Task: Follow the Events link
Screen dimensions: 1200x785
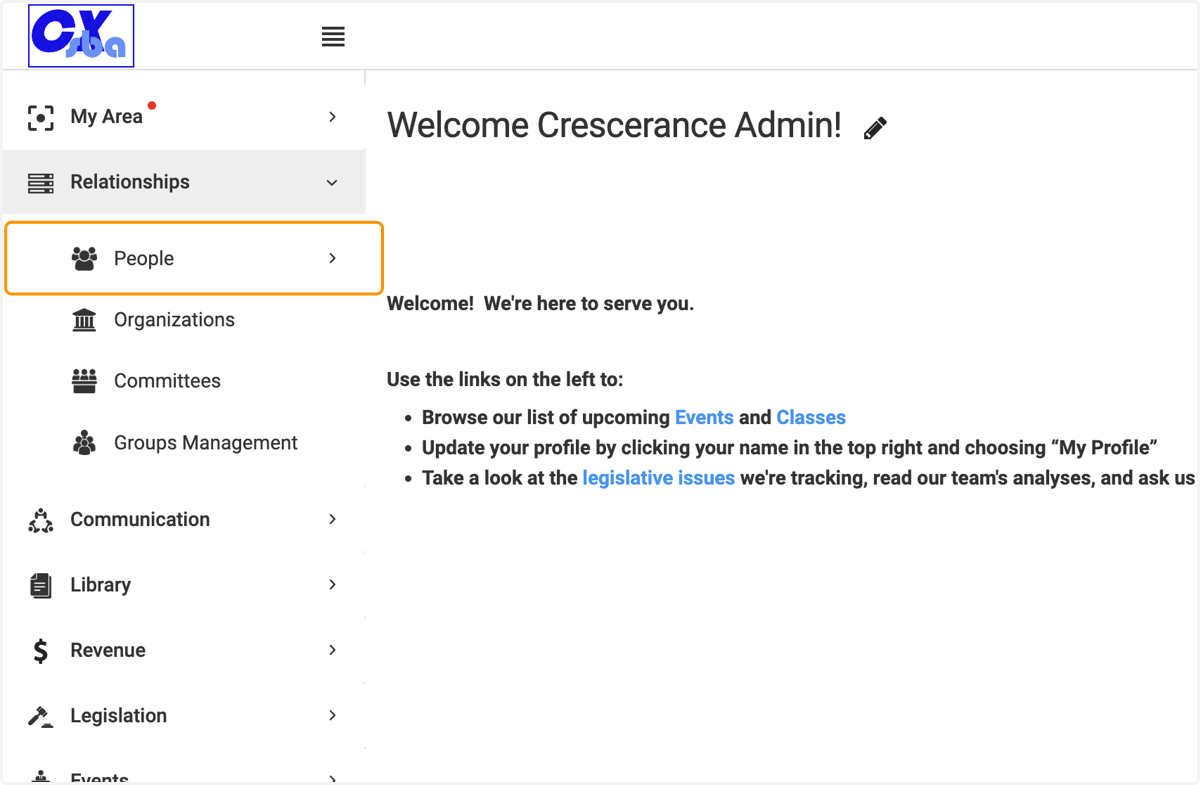Action: [704, 418]
